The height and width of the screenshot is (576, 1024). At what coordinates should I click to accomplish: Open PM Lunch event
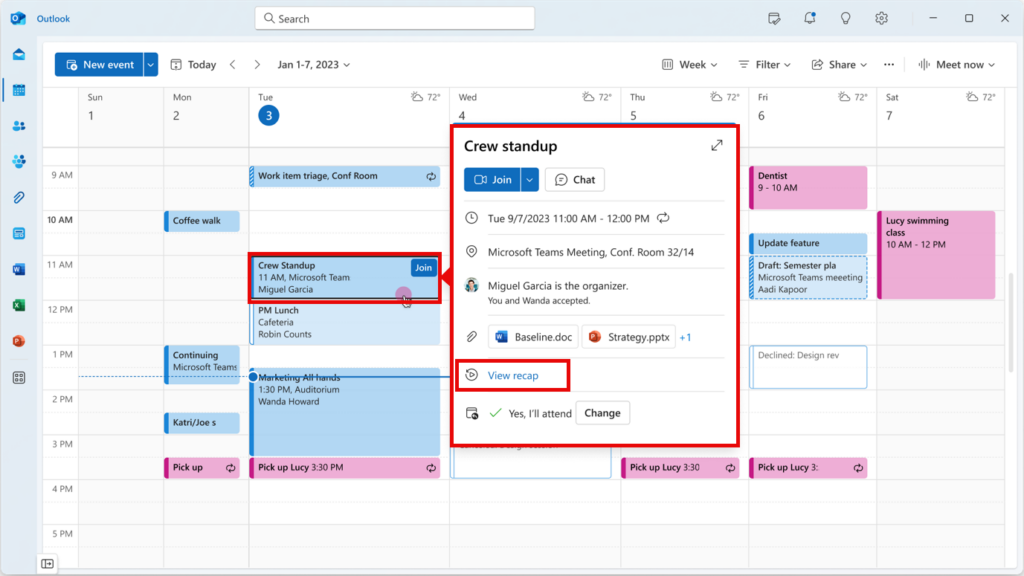point(345,323)
